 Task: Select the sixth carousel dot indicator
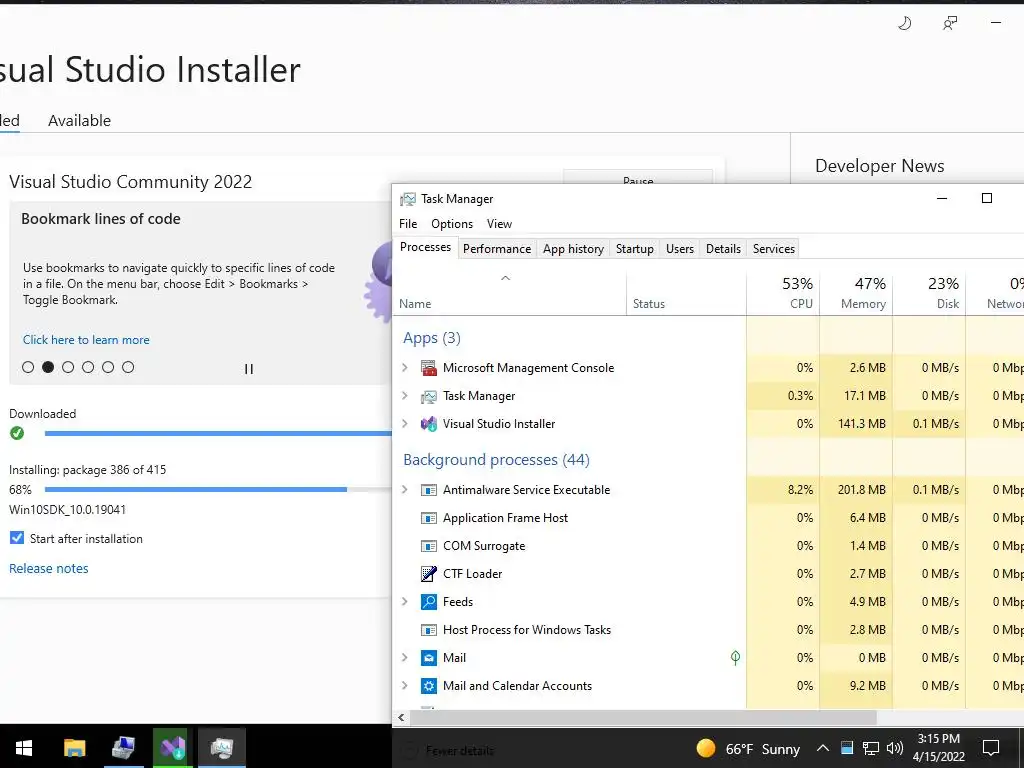[x=128, y=367]
